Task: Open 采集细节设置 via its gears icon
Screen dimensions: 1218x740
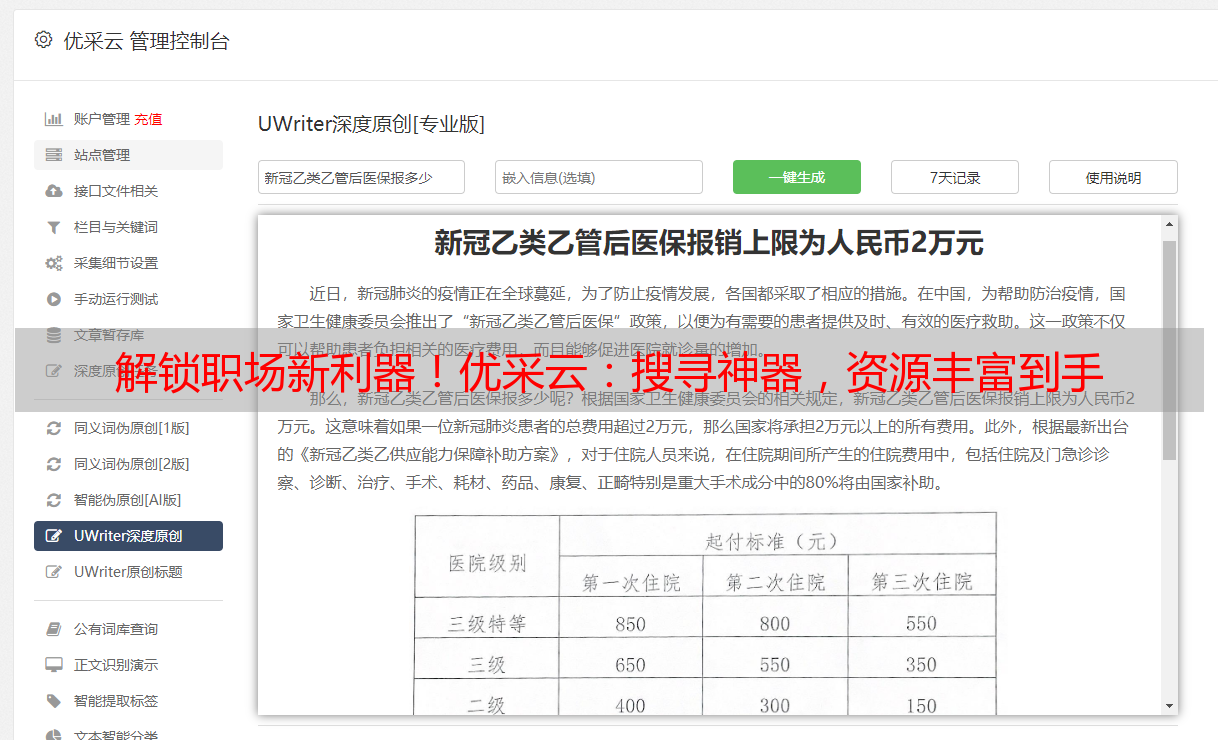Action: point(53,263)
